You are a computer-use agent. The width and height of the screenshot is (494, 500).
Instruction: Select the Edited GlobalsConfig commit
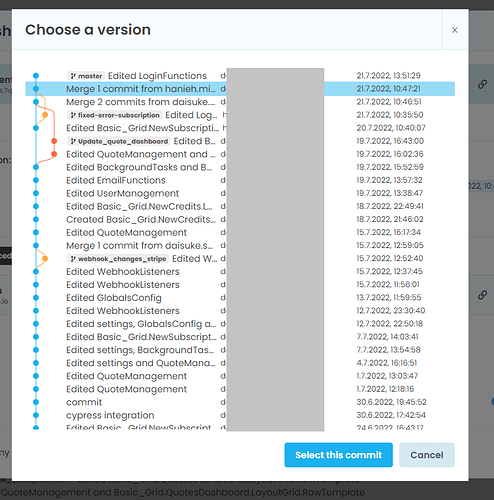240,298
